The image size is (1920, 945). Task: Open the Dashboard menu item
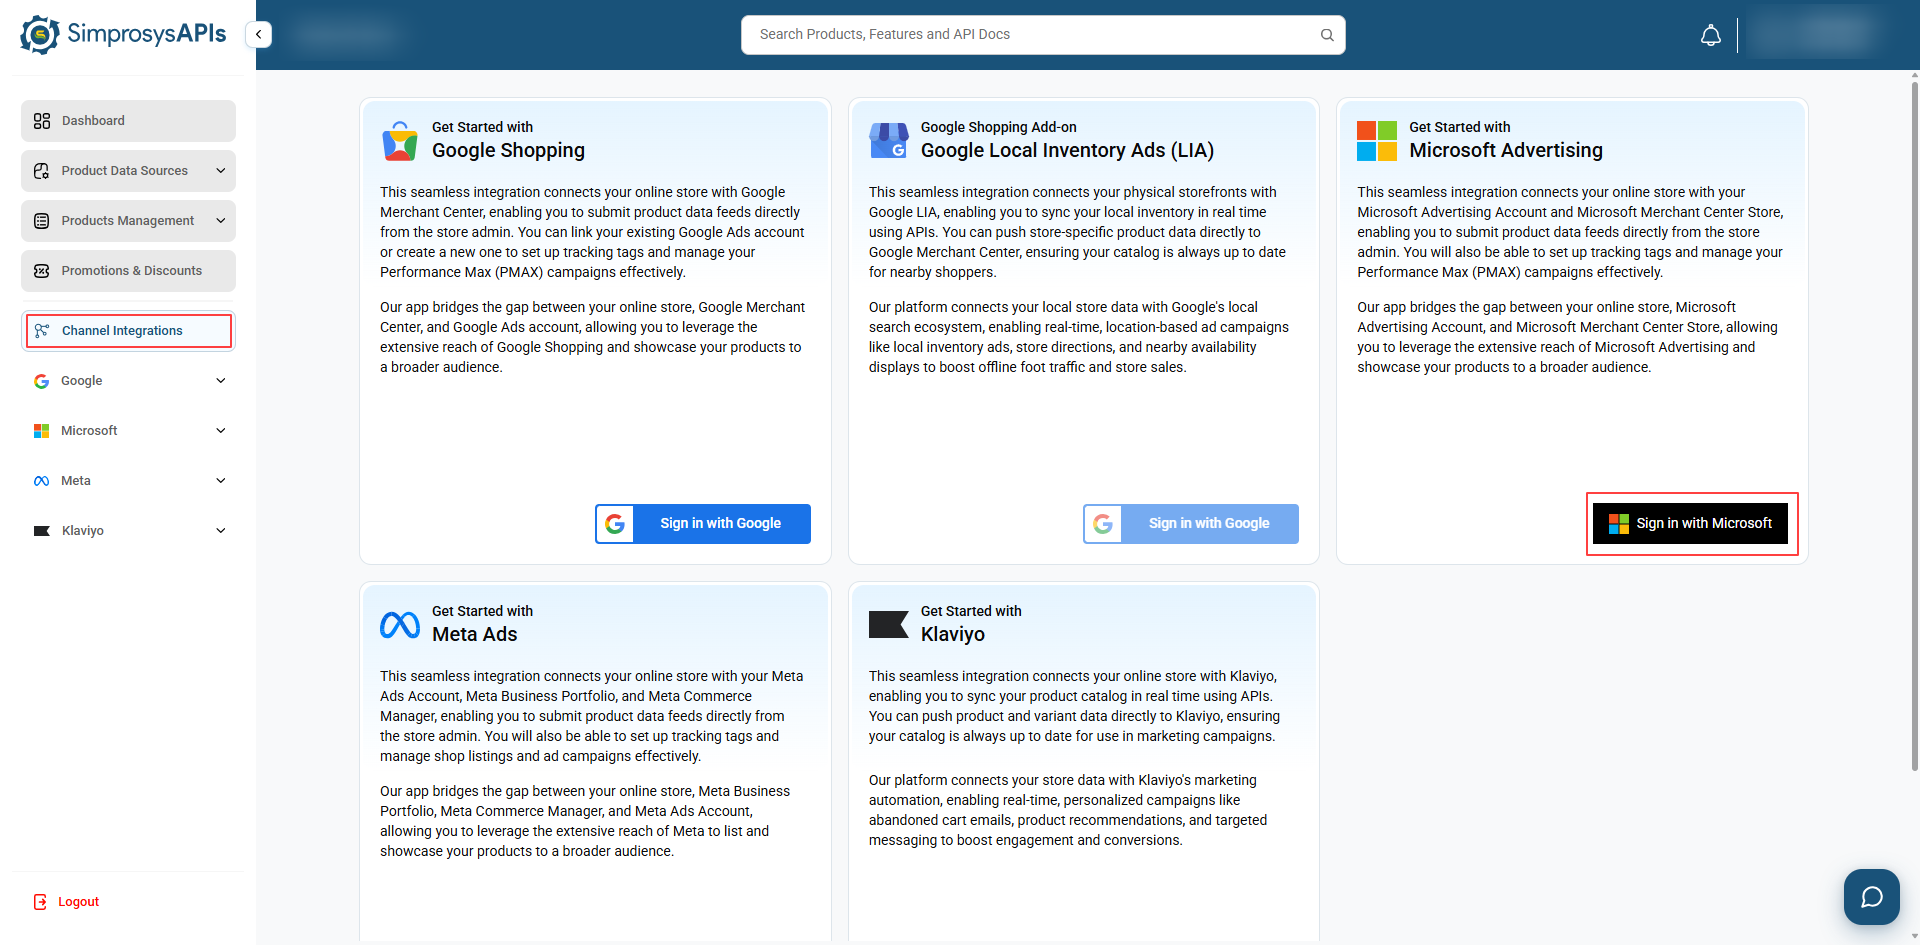(x=128, y=121)
